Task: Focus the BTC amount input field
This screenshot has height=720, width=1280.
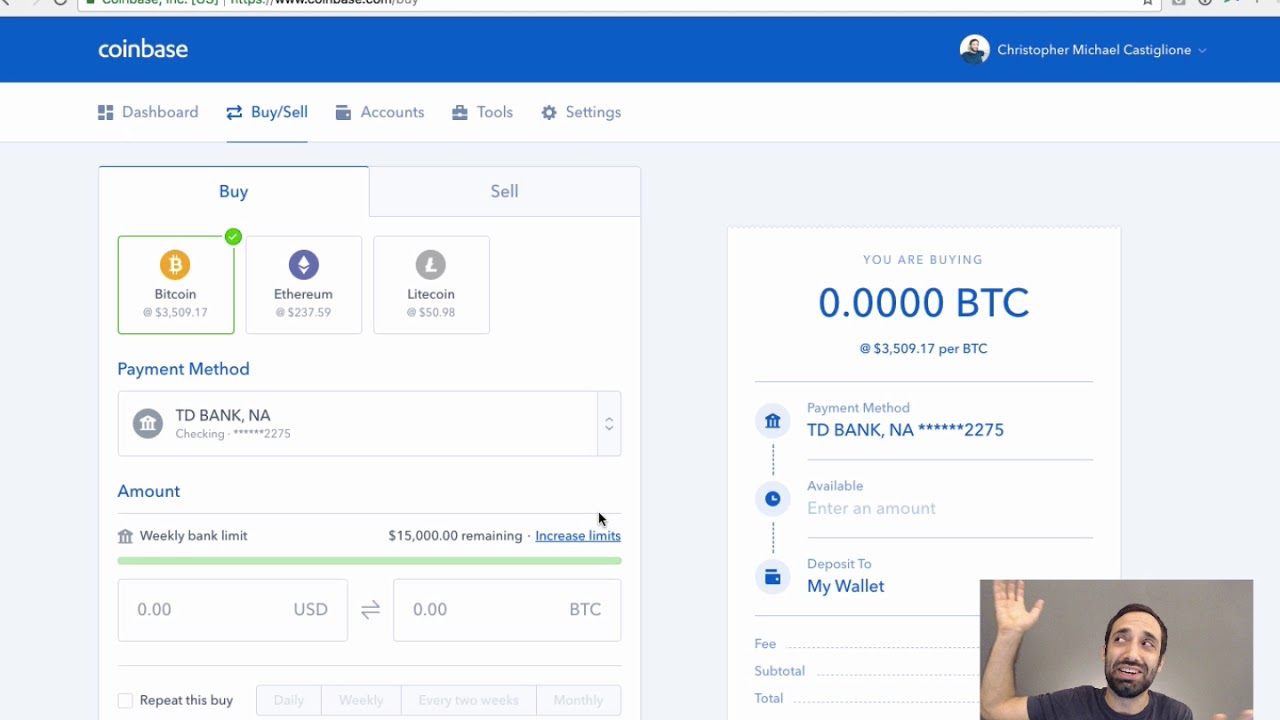Action: (507, 609)
